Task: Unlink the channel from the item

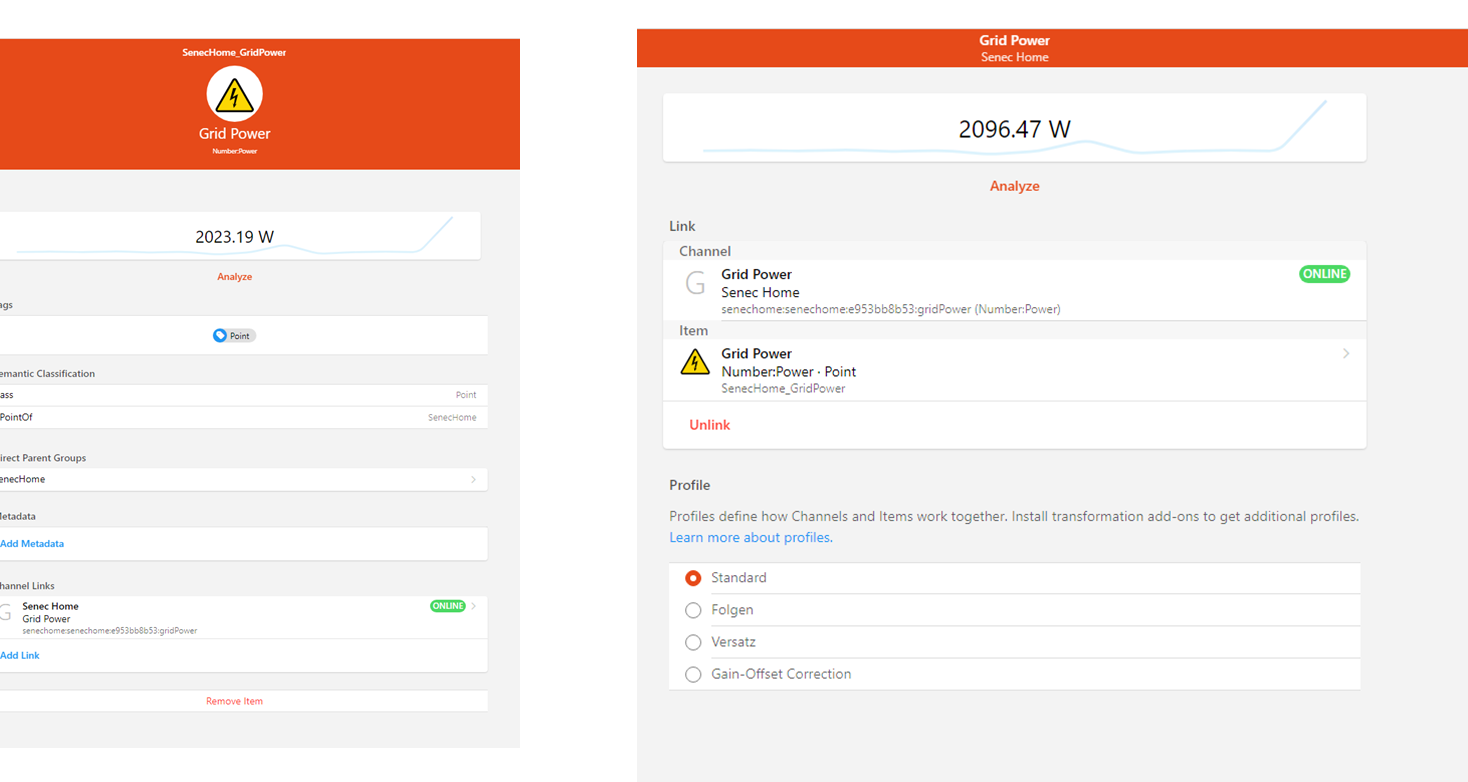Action: pos(710,425)
